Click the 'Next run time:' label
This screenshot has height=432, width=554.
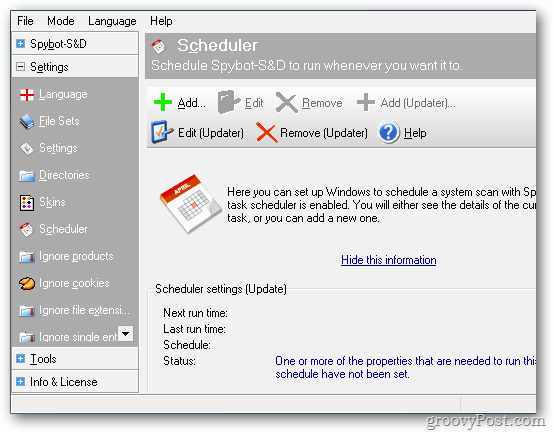pyautogui.click(x=195, y=313)
